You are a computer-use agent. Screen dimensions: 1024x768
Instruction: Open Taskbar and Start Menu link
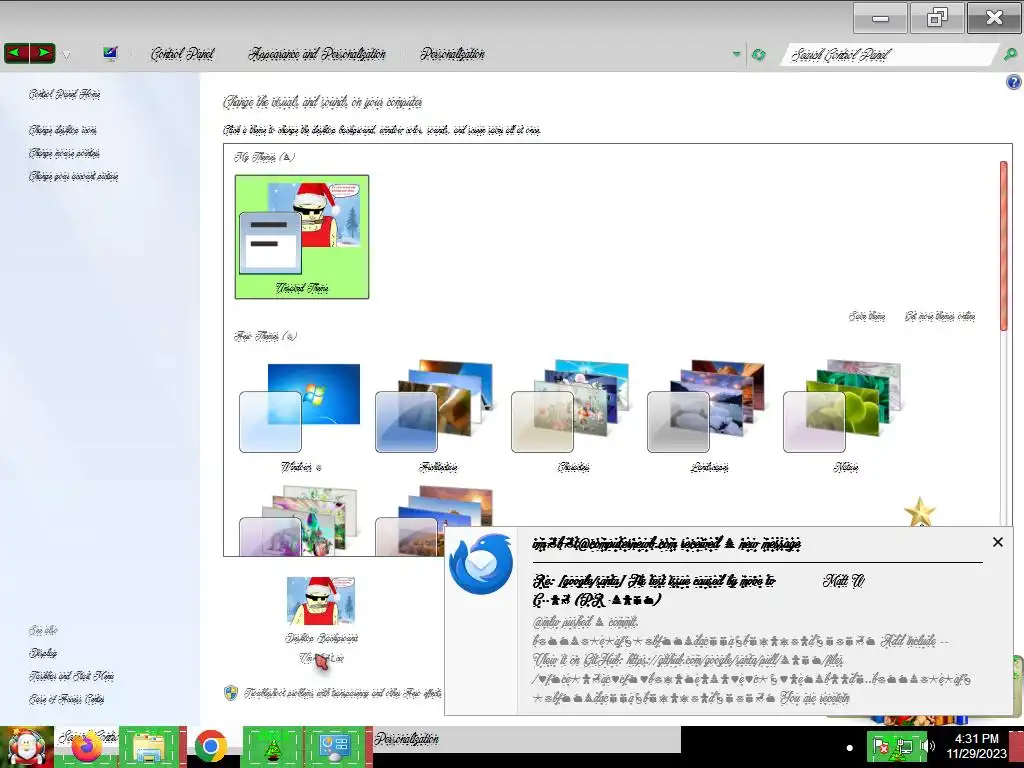tap(71, 676)
